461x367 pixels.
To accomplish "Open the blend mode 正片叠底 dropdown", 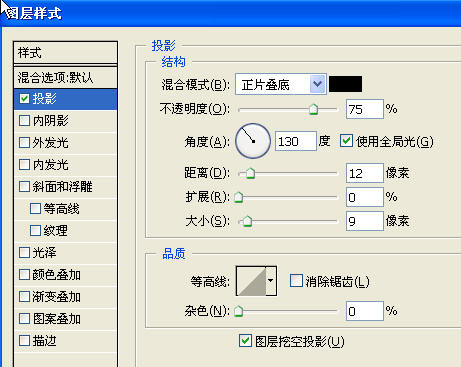I will [280, 84].
